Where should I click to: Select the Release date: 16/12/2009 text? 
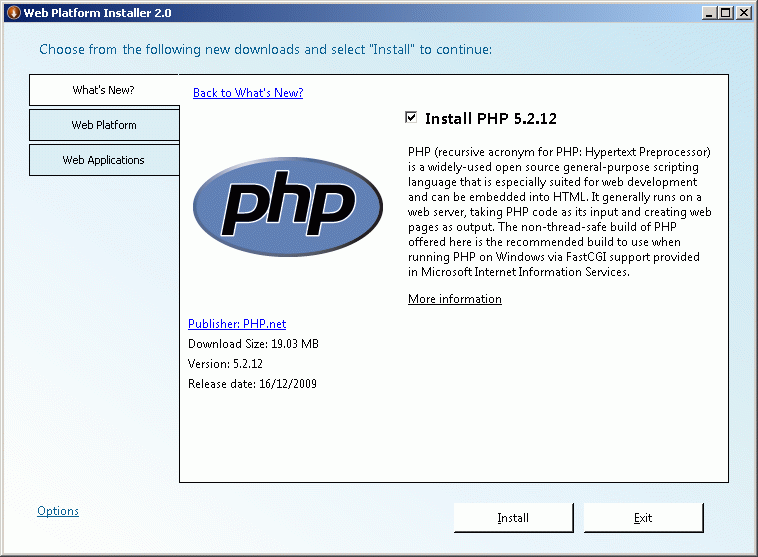tap(252, 383)
